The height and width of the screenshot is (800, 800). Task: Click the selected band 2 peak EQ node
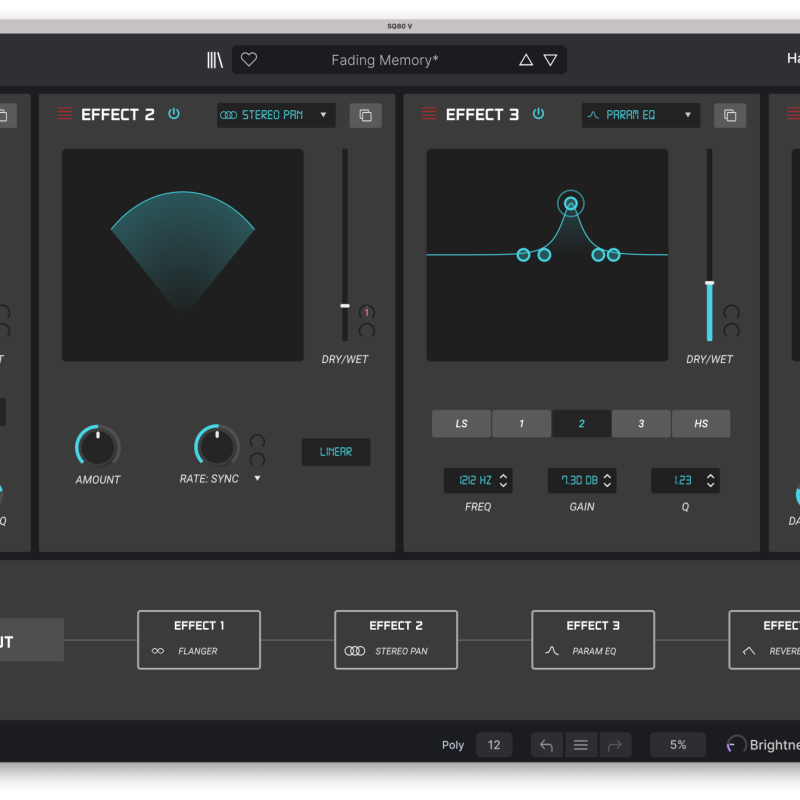click(571, 204)
